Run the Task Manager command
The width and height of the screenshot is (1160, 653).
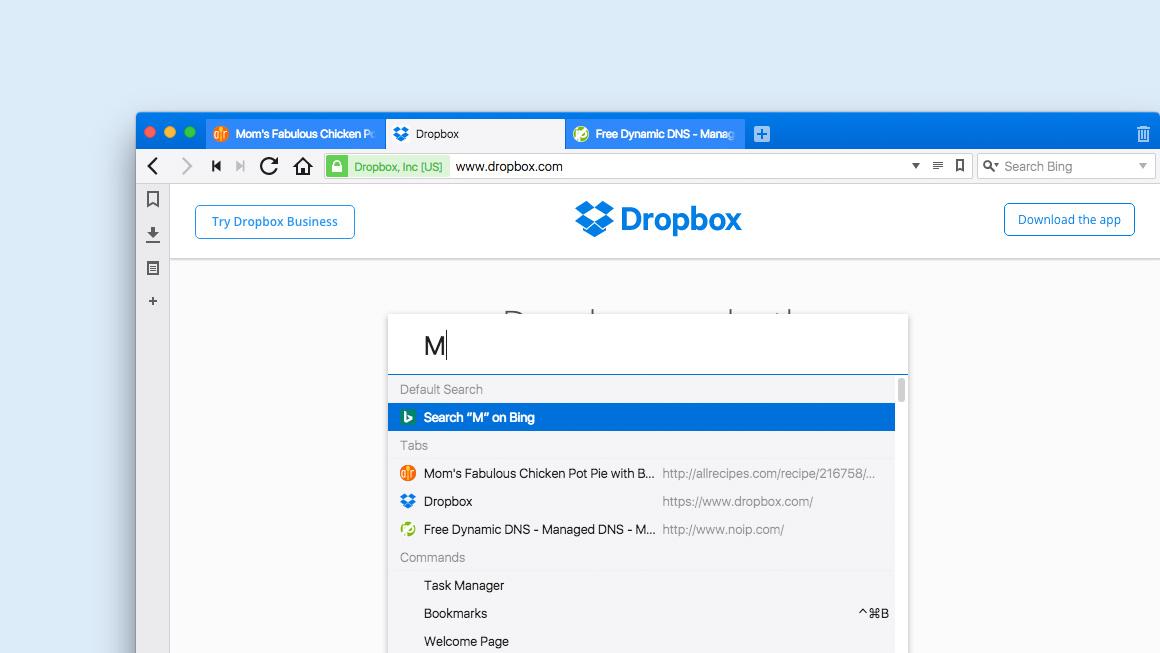tap(641, 586)
